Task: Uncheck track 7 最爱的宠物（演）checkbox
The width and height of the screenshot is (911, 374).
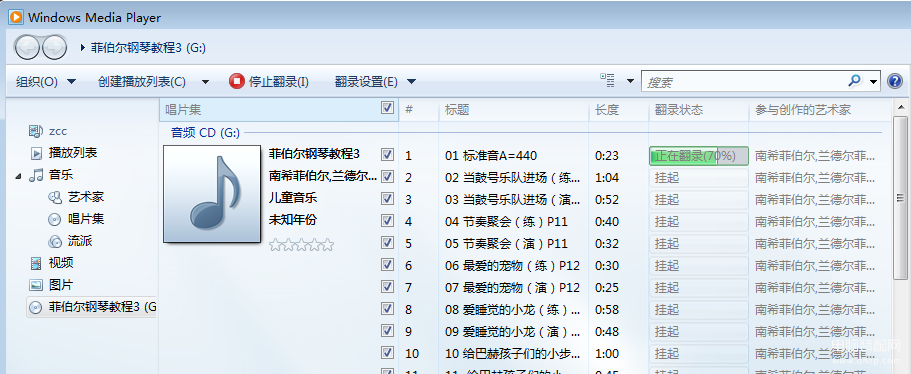Action: tap(388, 287)
